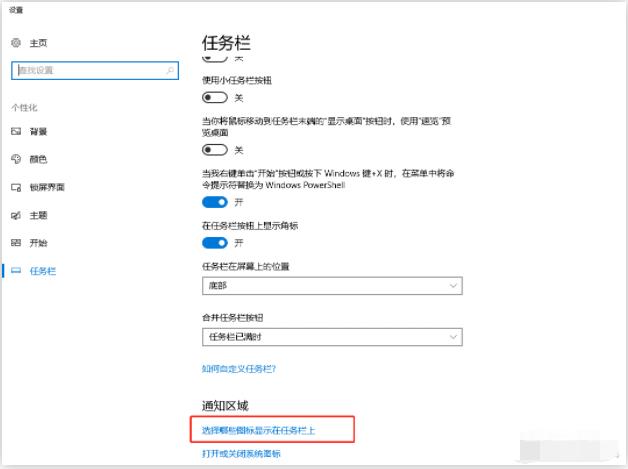Open the 开始 settings page
This screenshot has width=628, height=469.
[x=38, y=243]
